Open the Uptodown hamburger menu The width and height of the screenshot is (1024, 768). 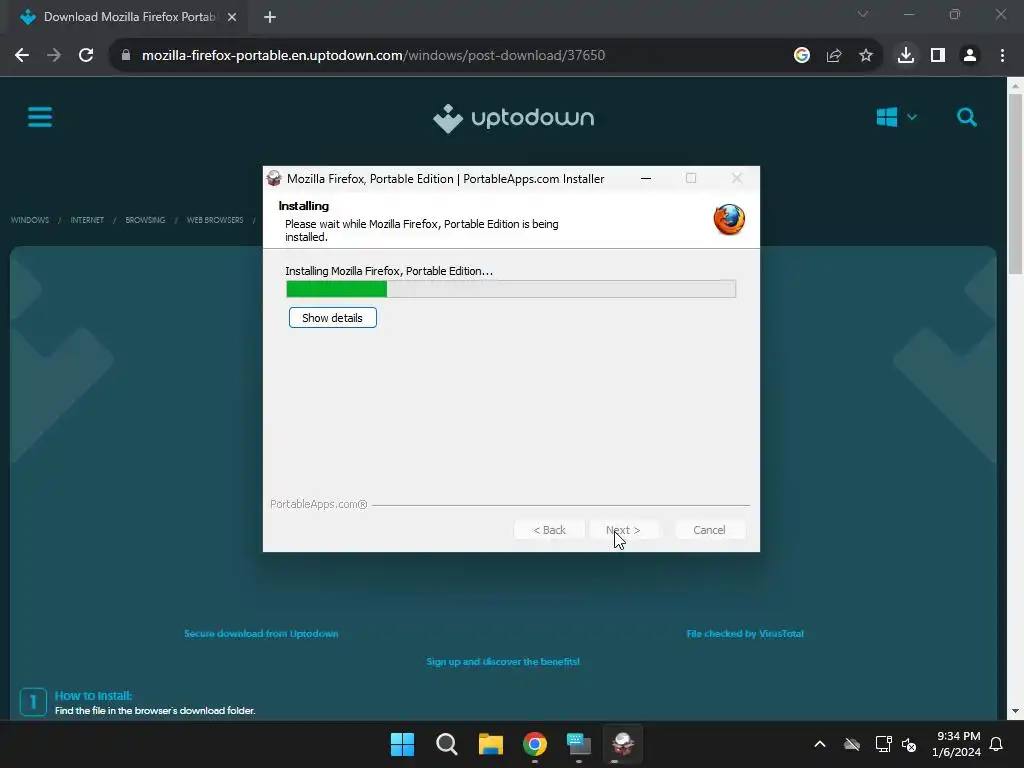point(40,118)
